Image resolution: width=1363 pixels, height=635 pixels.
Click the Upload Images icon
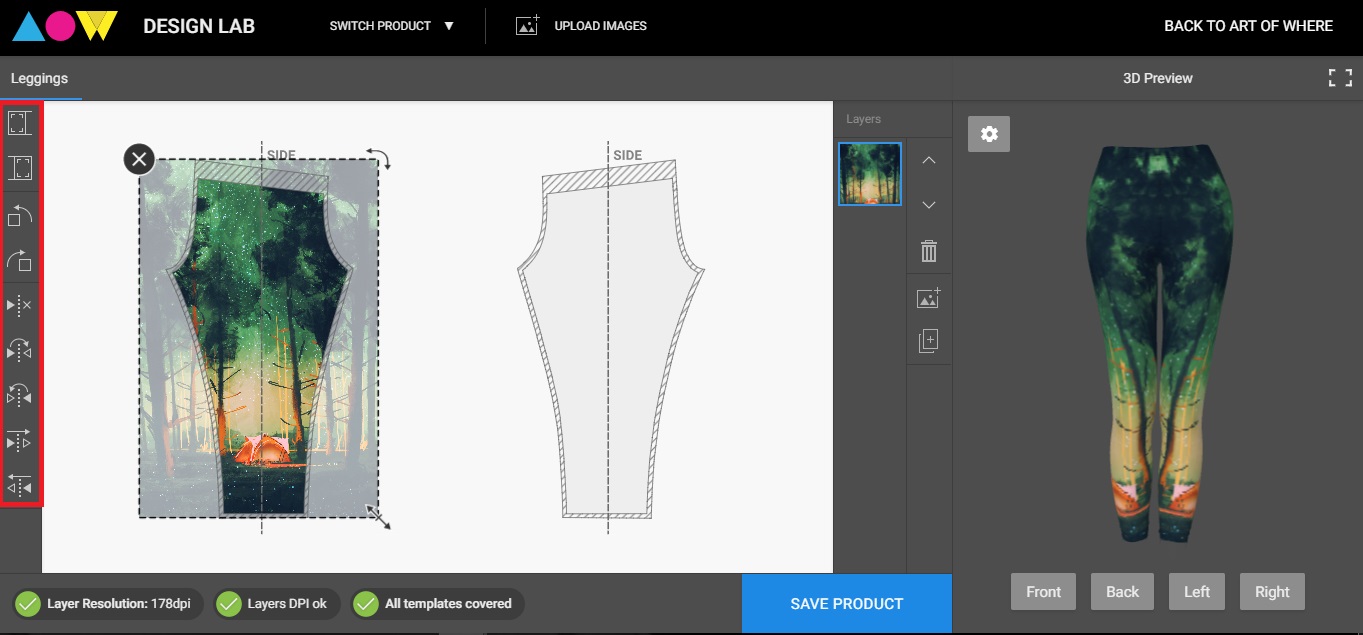[x=528, y=26]
